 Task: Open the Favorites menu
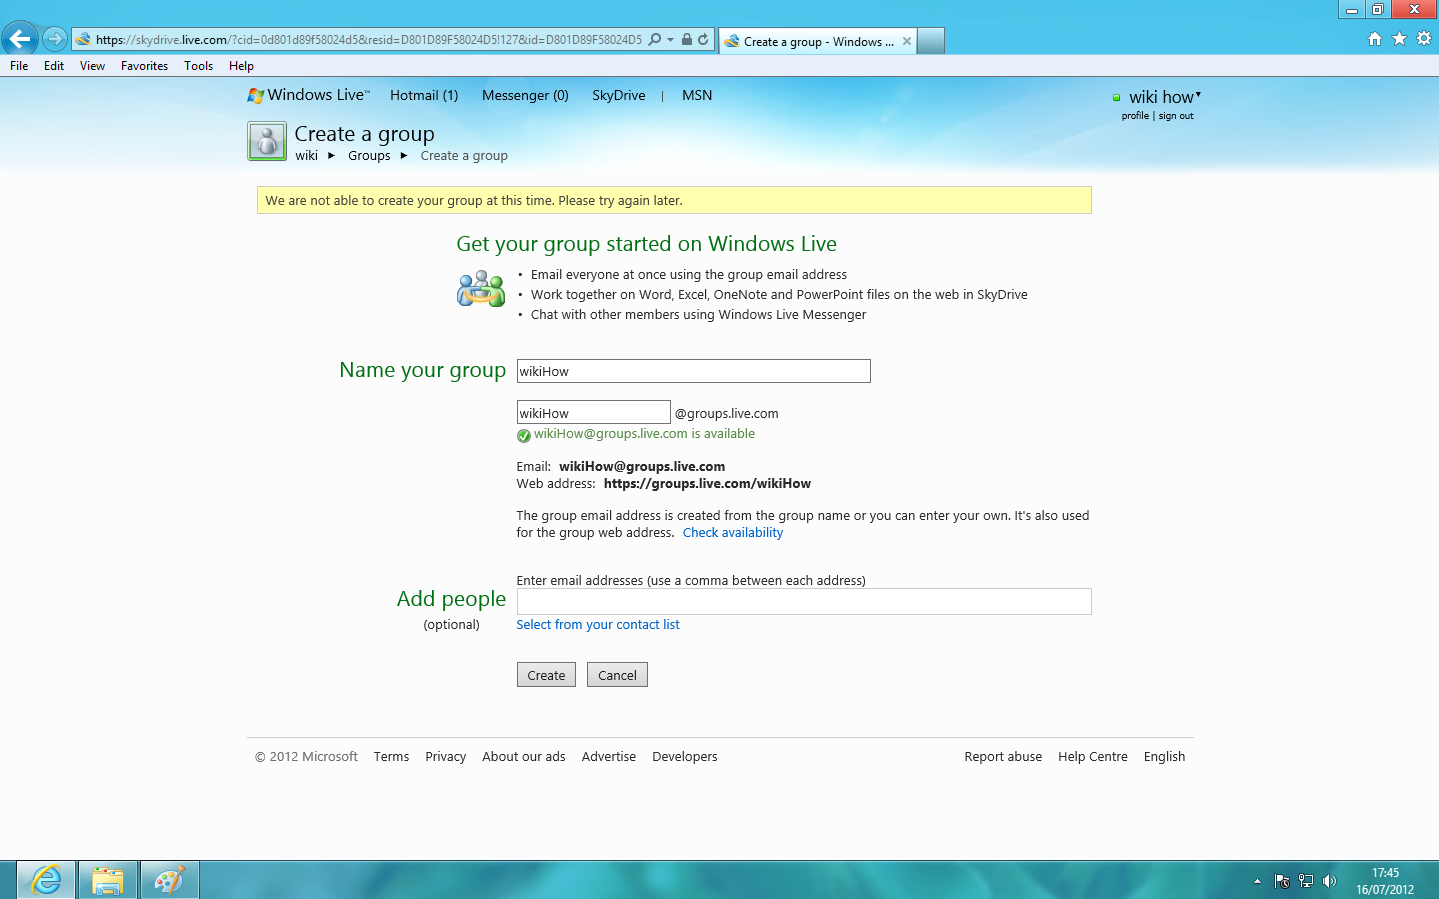point(144,66)
